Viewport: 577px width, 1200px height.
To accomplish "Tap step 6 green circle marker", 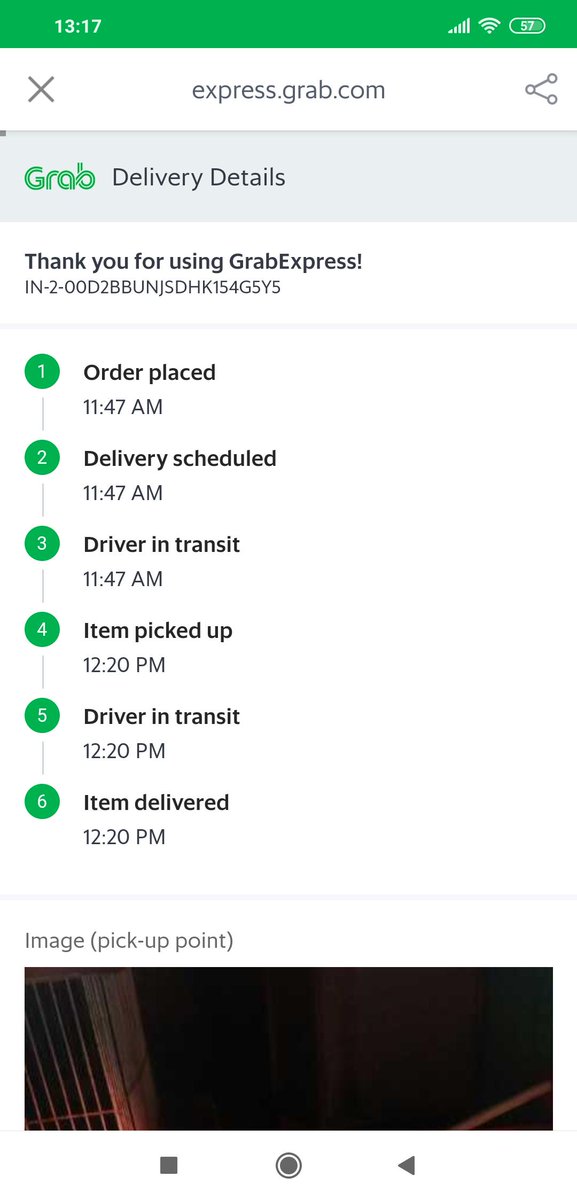I will 42,803.
